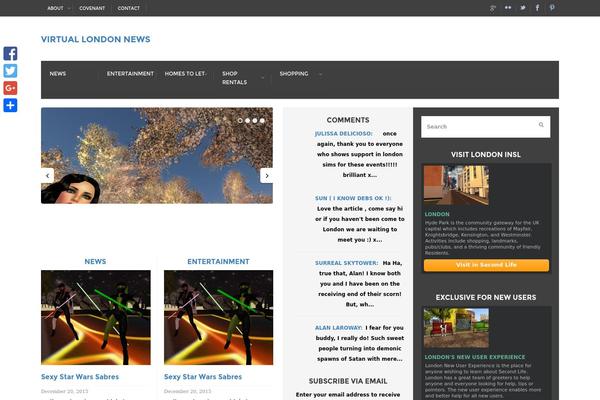
Task: Open Pinterest icon in top bar
Action: (x=552, y=8)
